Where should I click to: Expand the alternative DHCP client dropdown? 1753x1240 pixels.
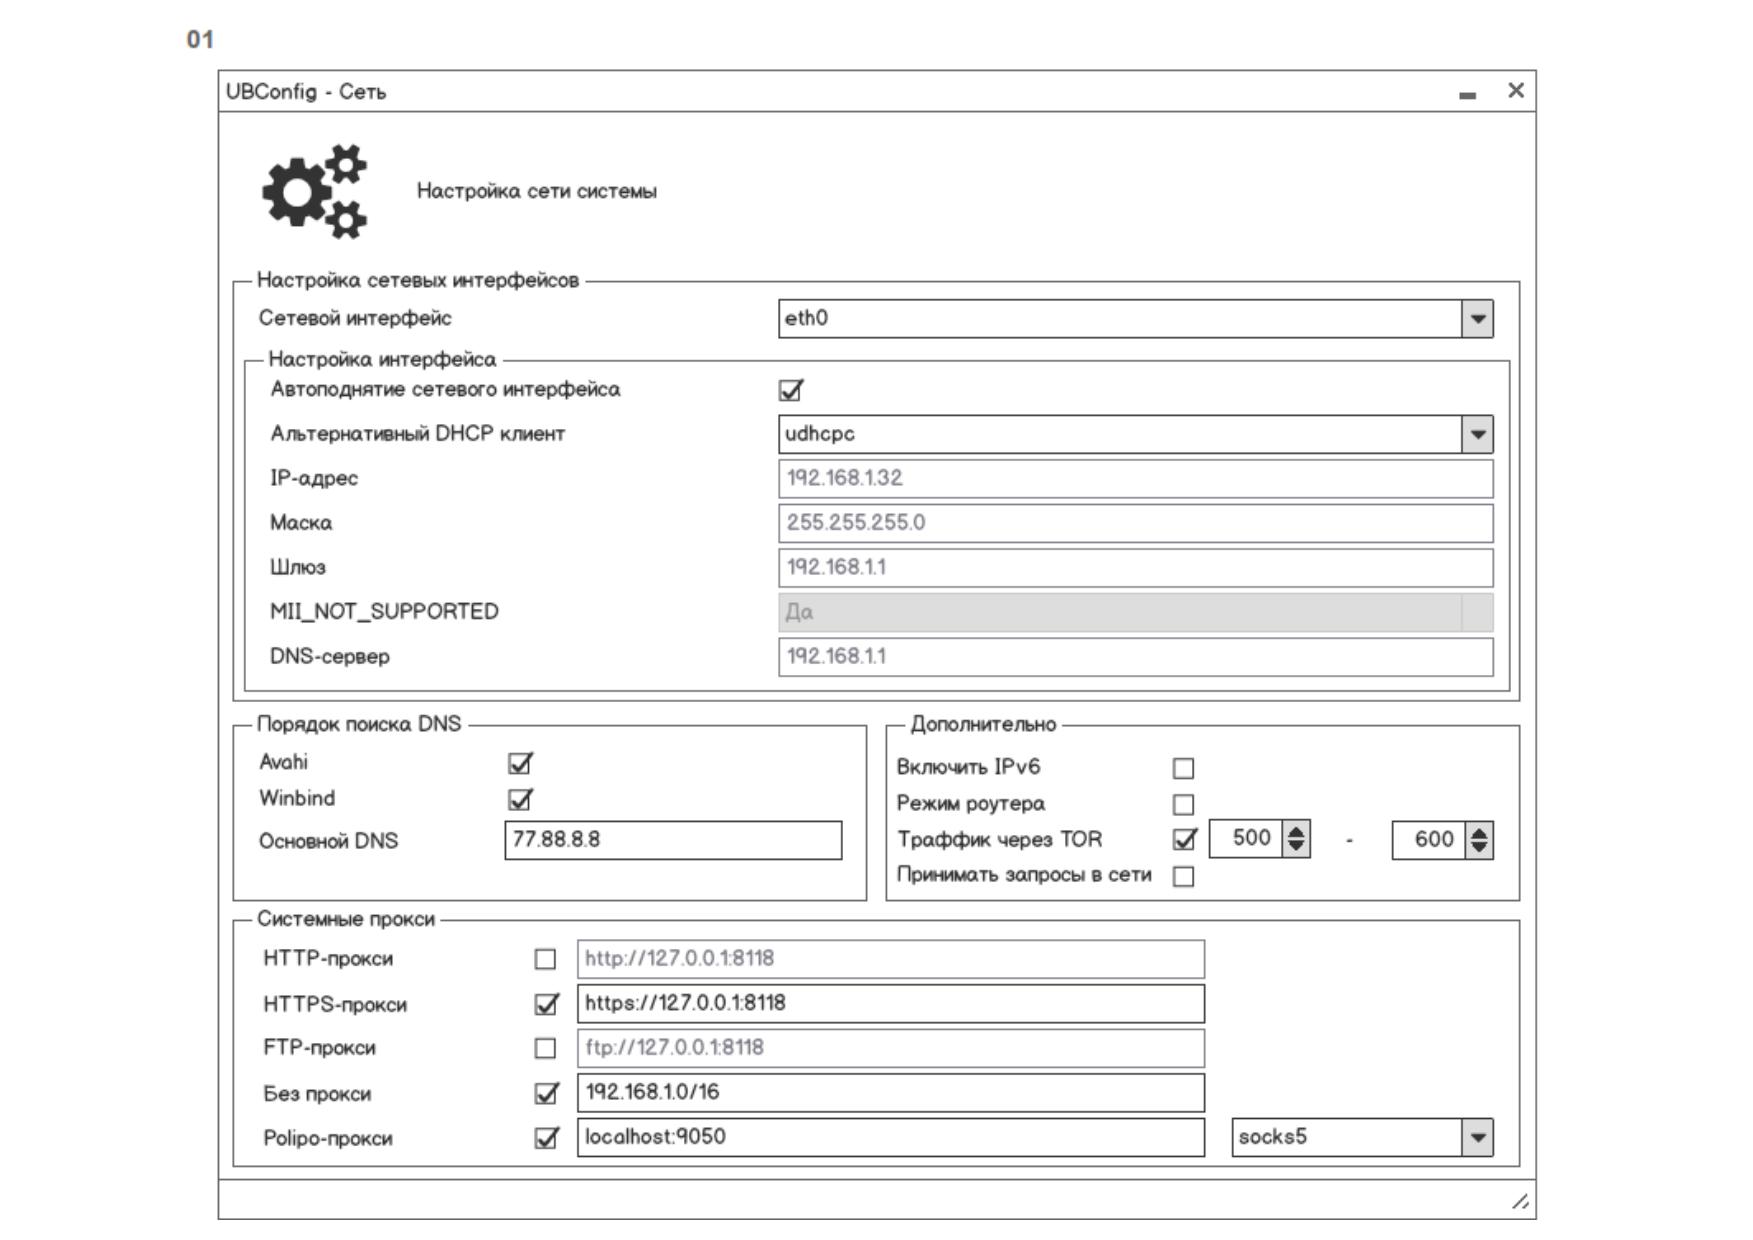pos(1477,435)
